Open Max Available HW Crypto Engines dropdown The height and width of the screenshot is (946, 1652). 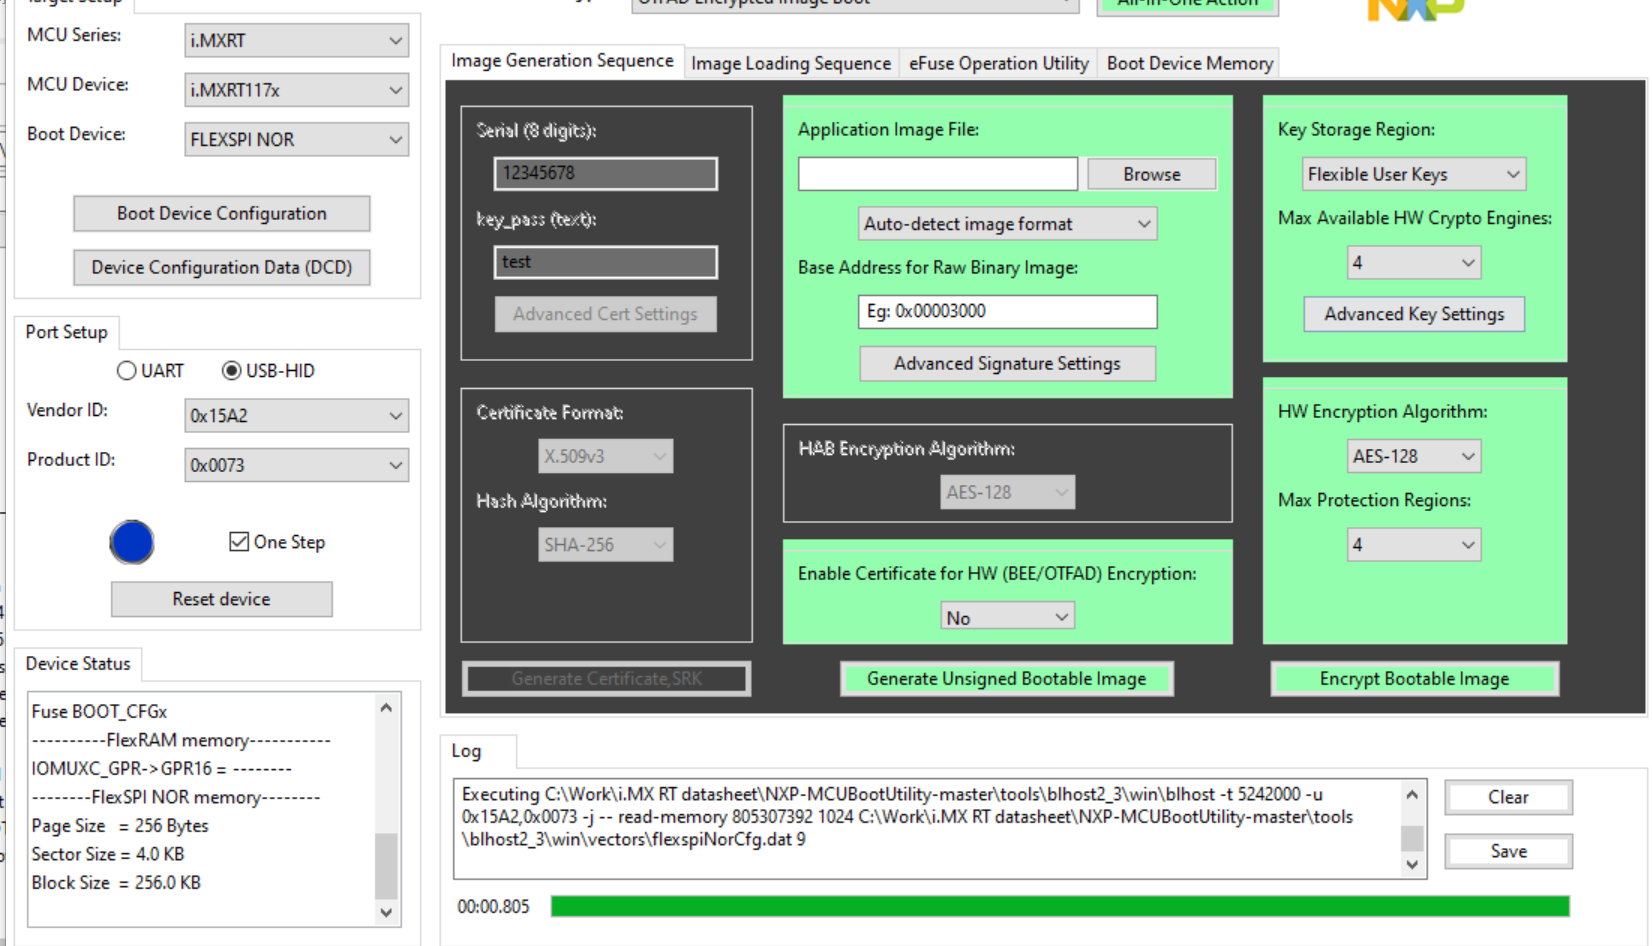pos(1413,263)
